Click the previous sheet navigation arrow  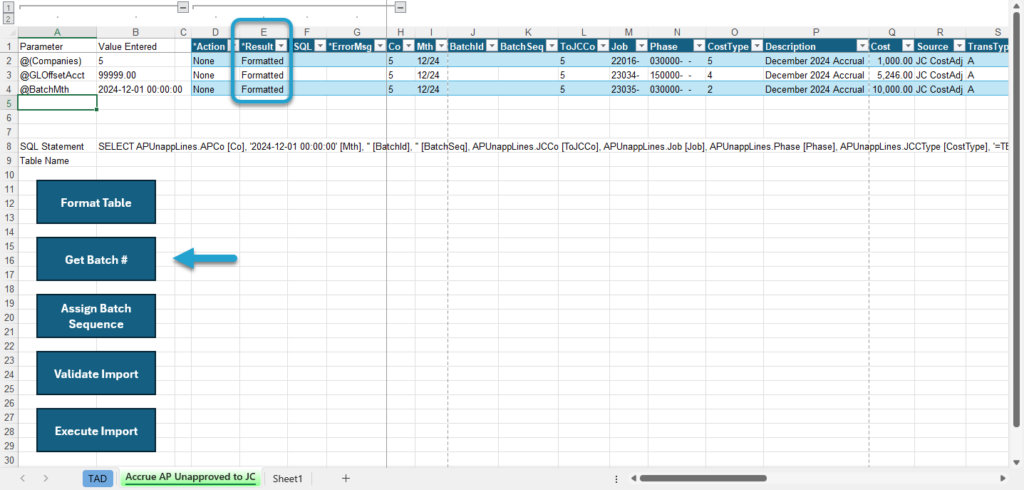tap(23, 478)
